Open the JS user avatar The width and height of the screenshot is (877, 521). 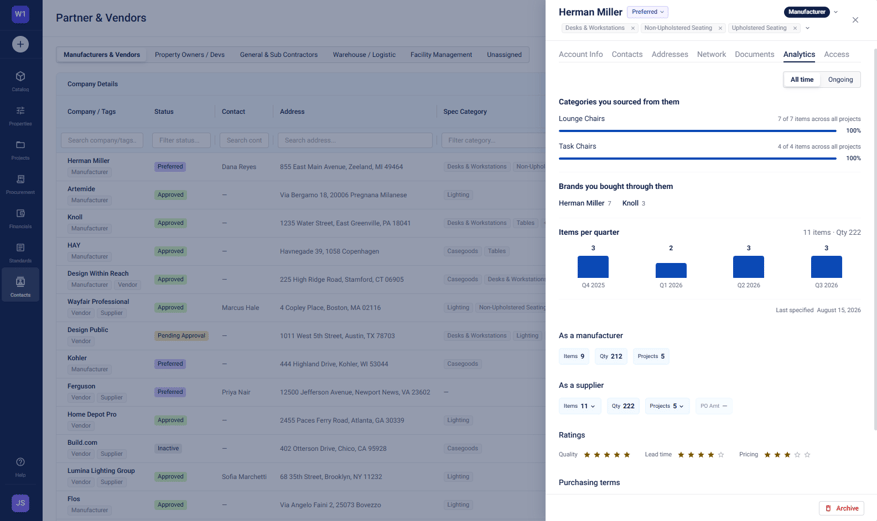click(x=20, y=503)
